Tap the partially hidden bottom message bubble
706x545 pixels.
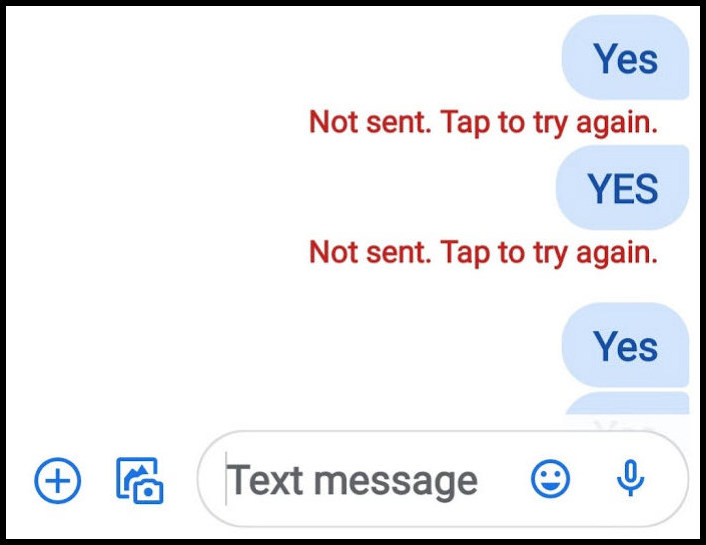[x=627, y=404]
